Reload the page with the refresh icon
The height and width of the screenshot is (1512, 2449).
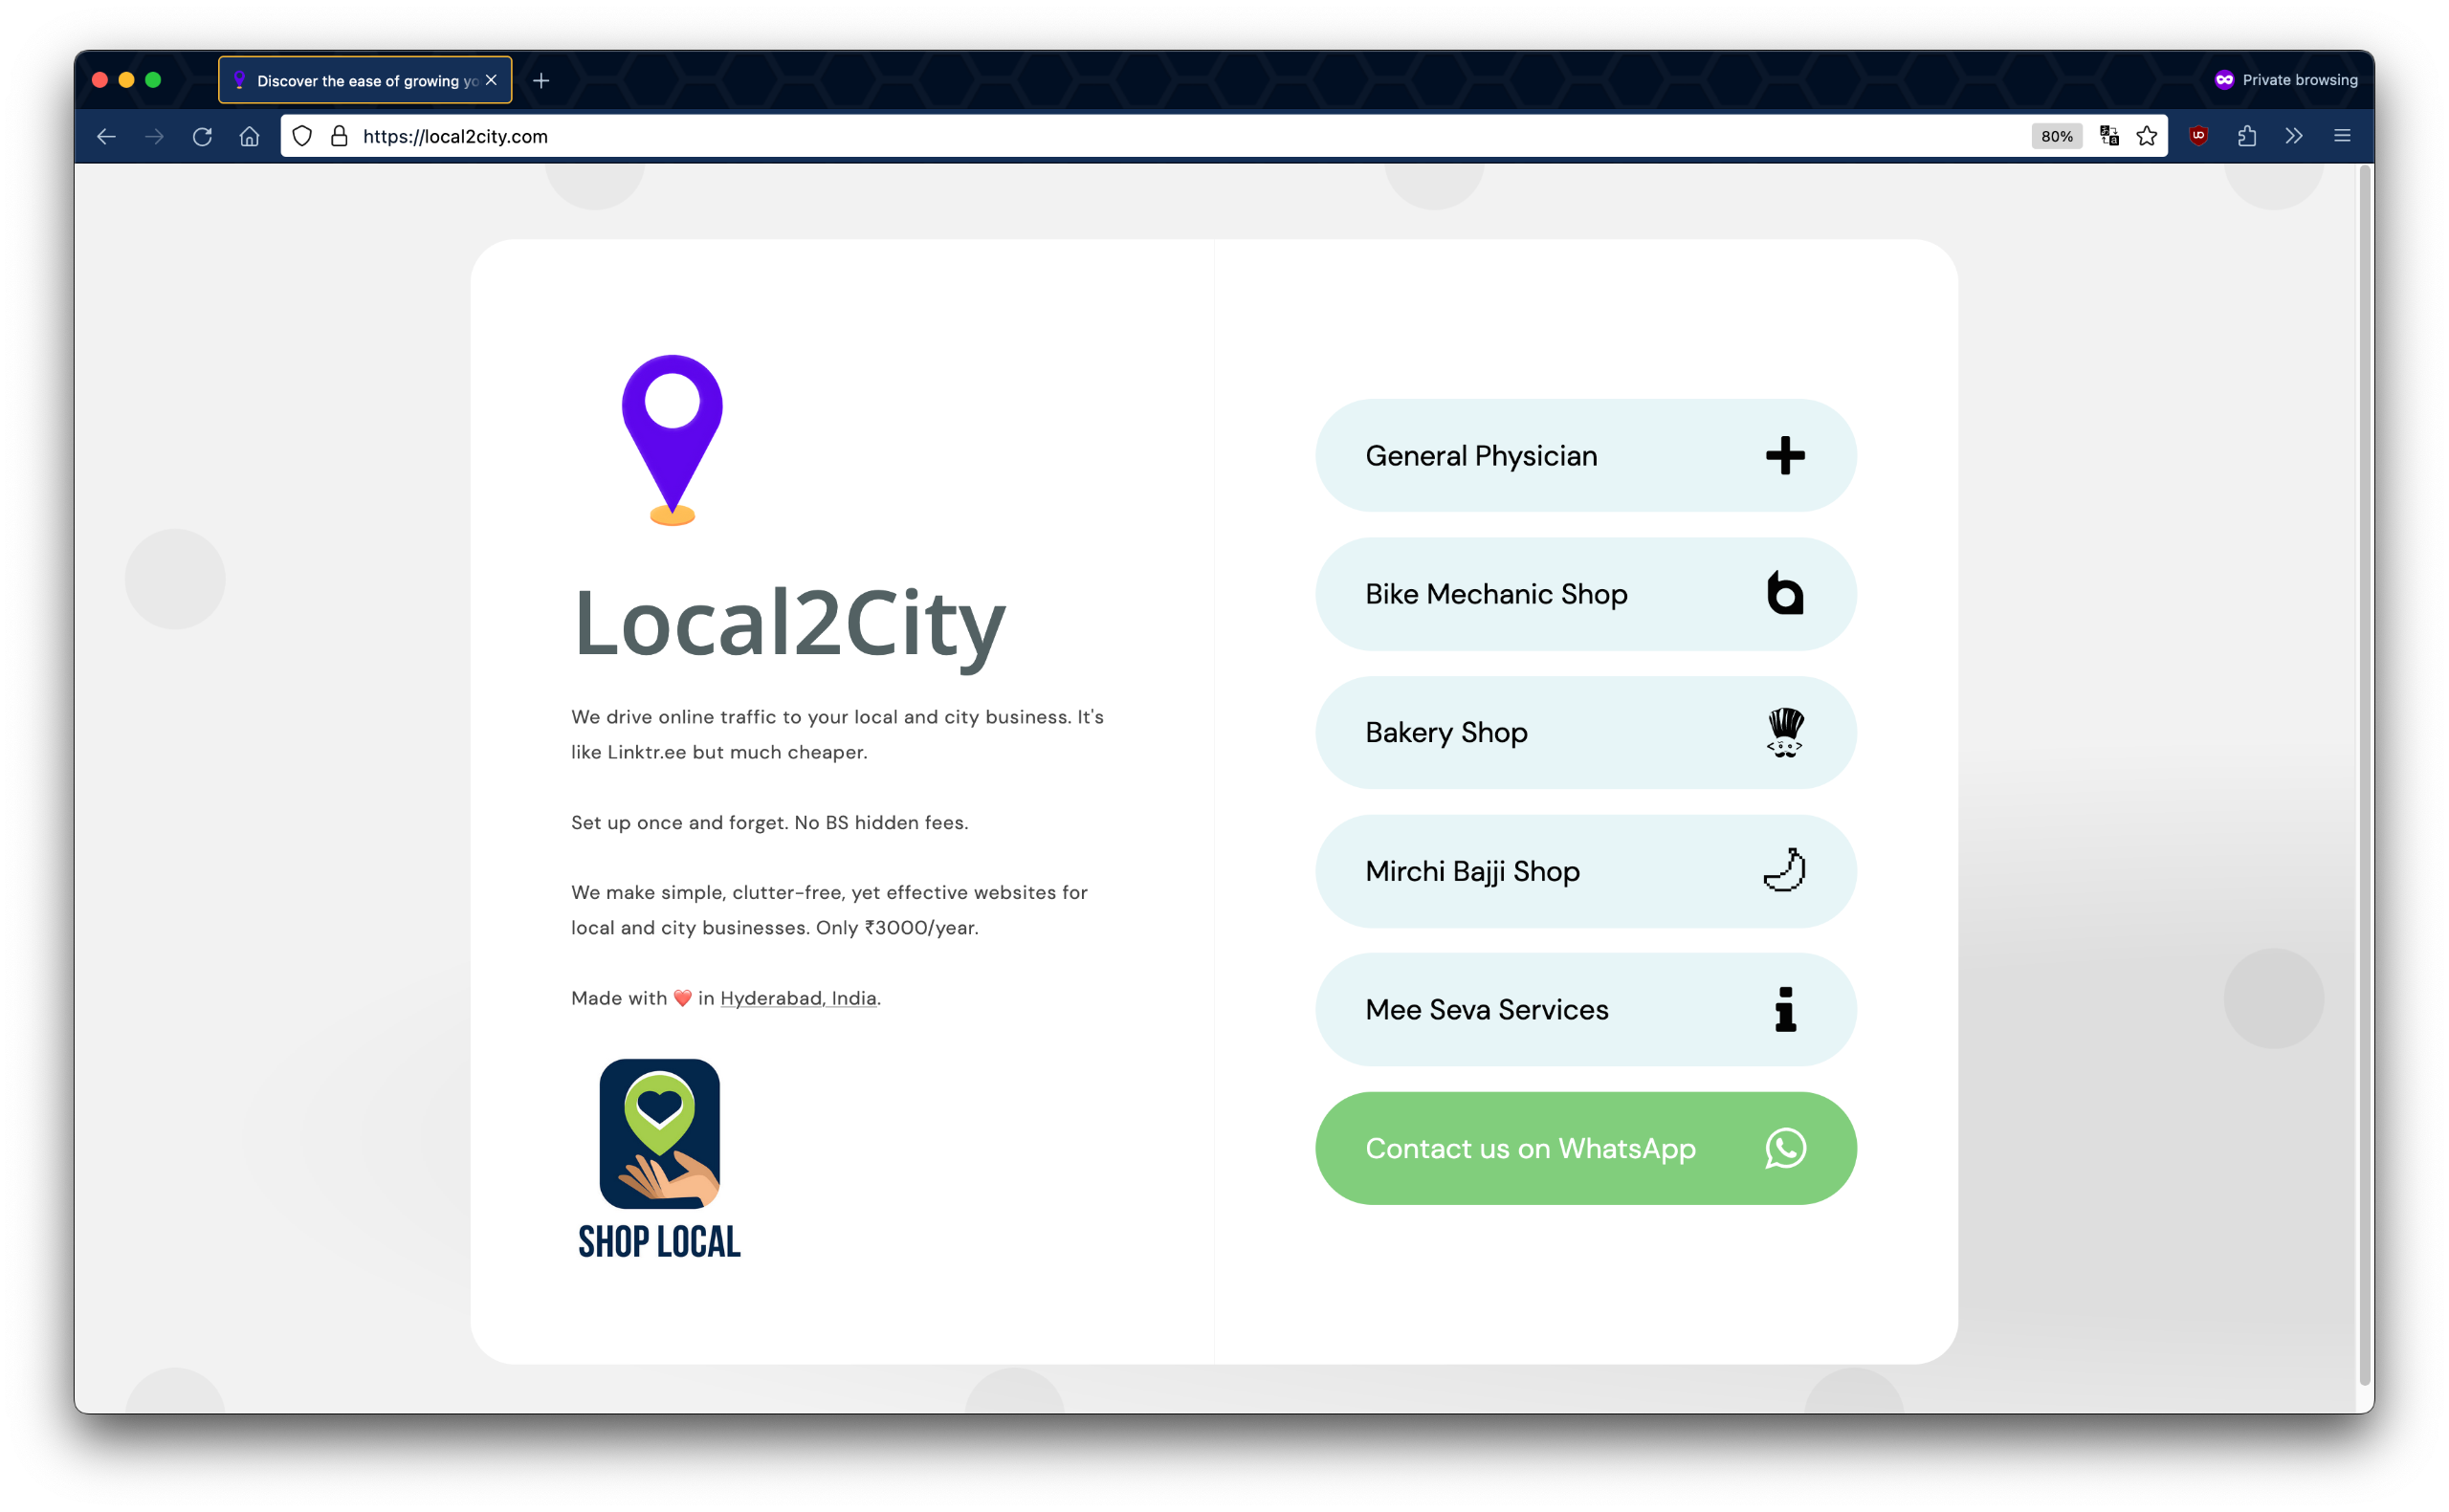(202, 136)
